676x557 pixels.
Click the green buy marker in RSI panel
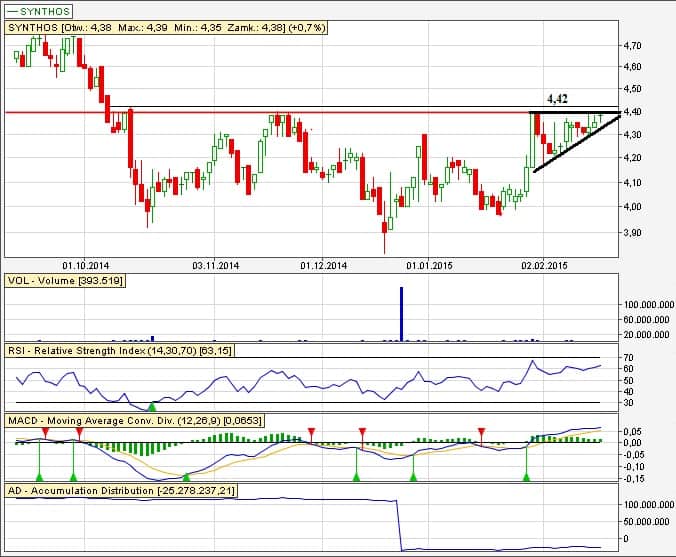click(152, 405)
